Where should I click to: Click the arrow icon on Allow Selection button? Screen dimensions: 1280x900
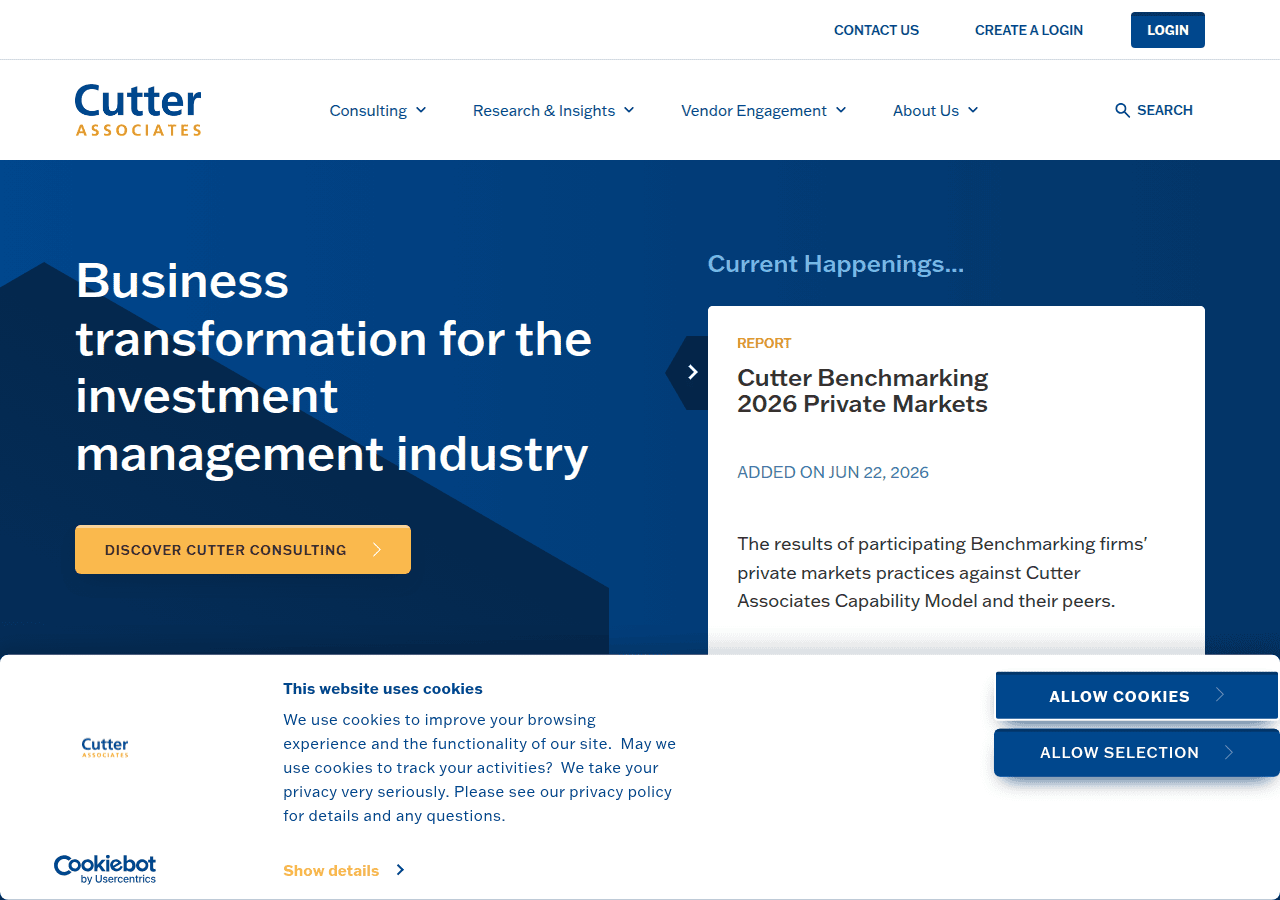(1229, 752)
